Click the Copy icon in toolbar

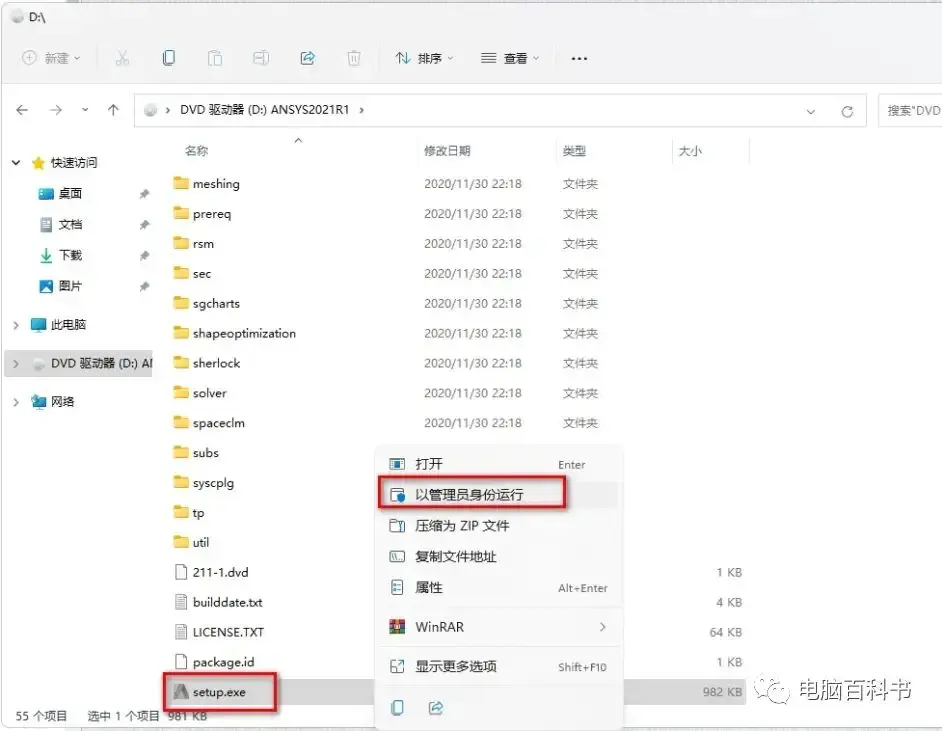tap(169, 58)
